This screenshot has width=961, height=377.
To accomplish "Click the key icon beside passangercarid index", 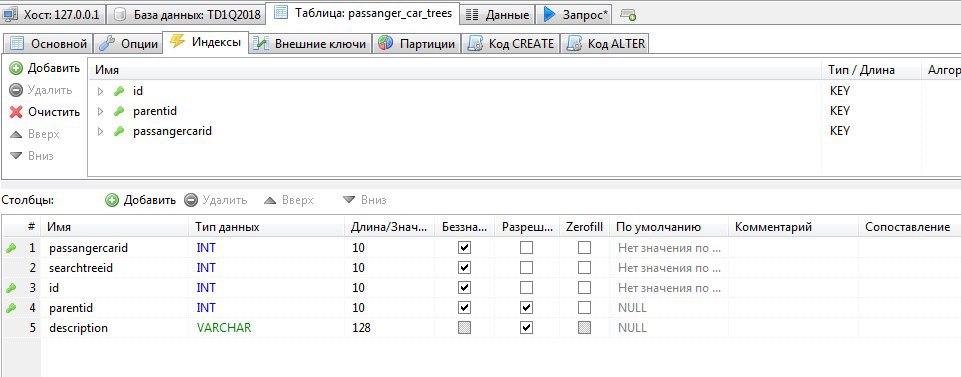I will (119, 131).
